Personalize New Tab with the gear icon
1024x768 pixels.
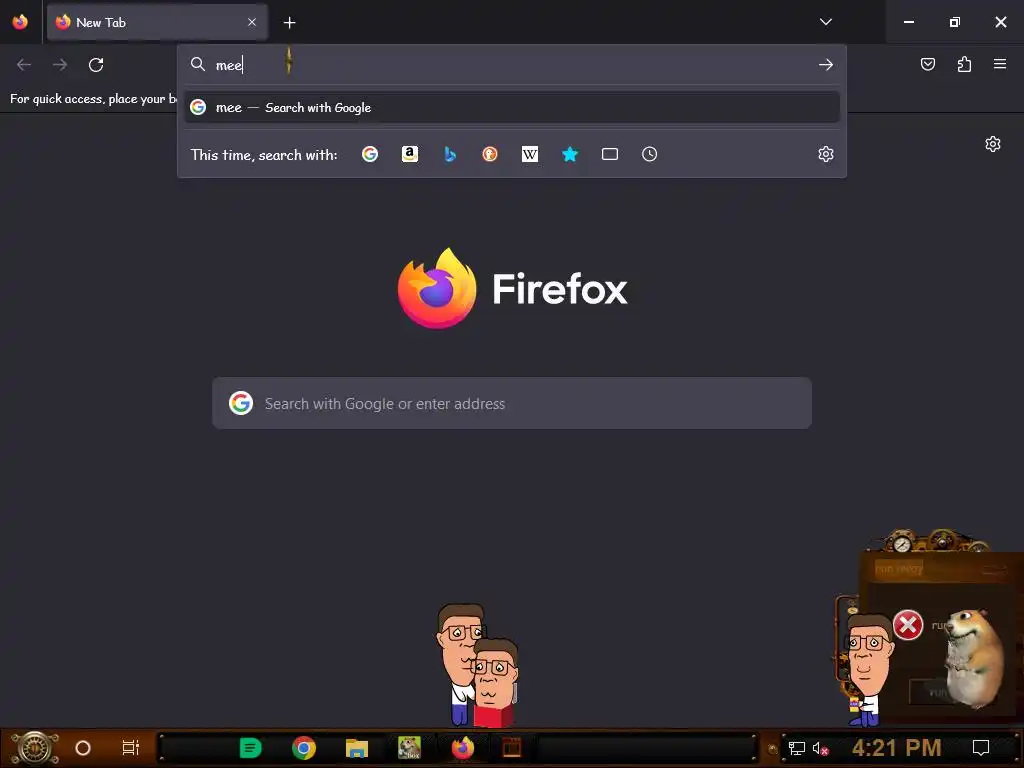(993, 144)
